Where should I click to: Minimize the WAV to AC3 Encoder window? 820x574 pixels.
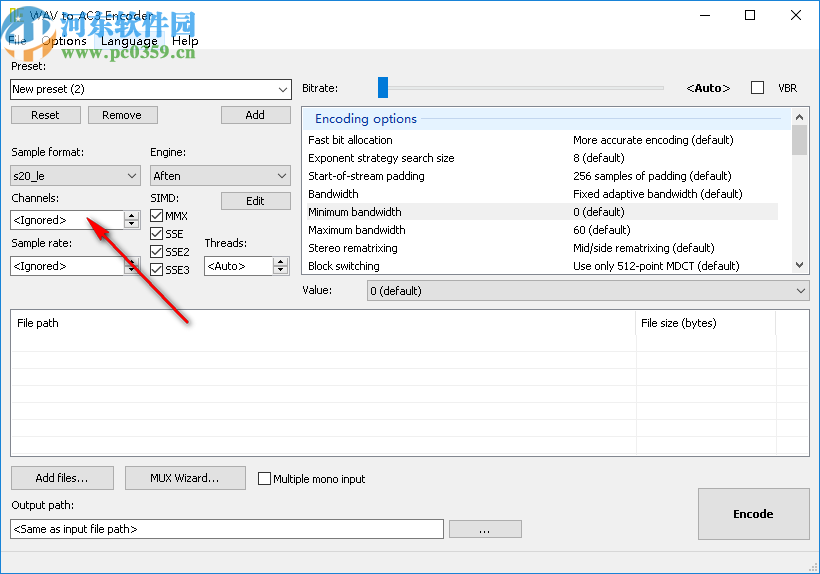pos(704,15)
